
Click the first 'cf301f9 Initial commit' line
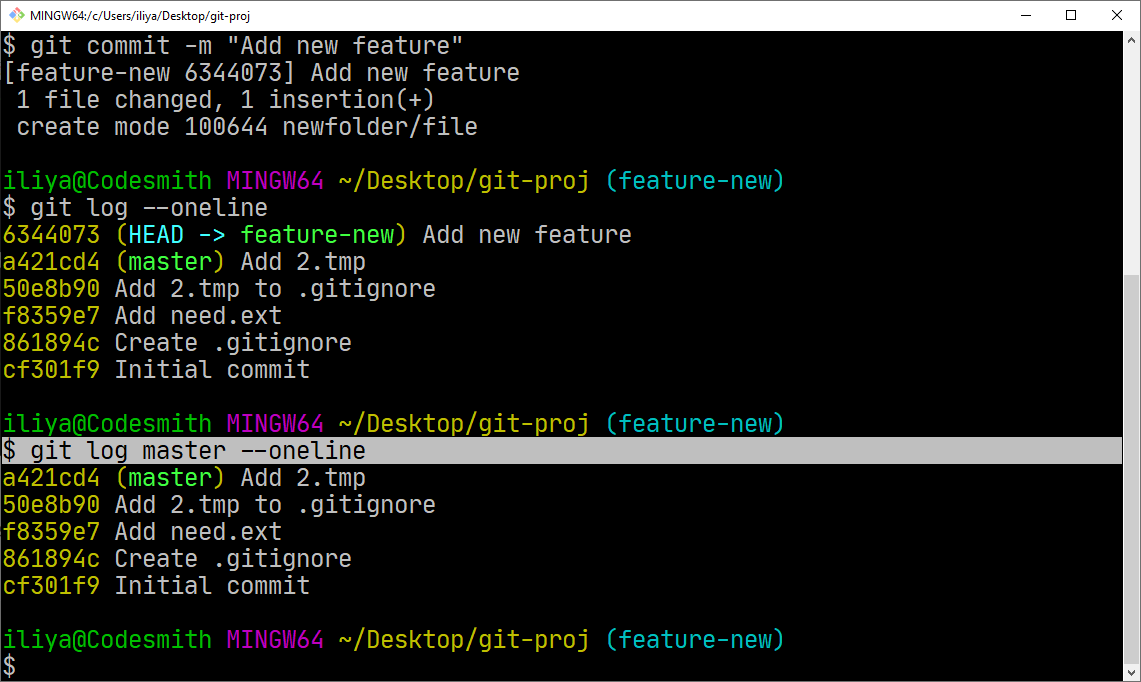coord(156,369)
